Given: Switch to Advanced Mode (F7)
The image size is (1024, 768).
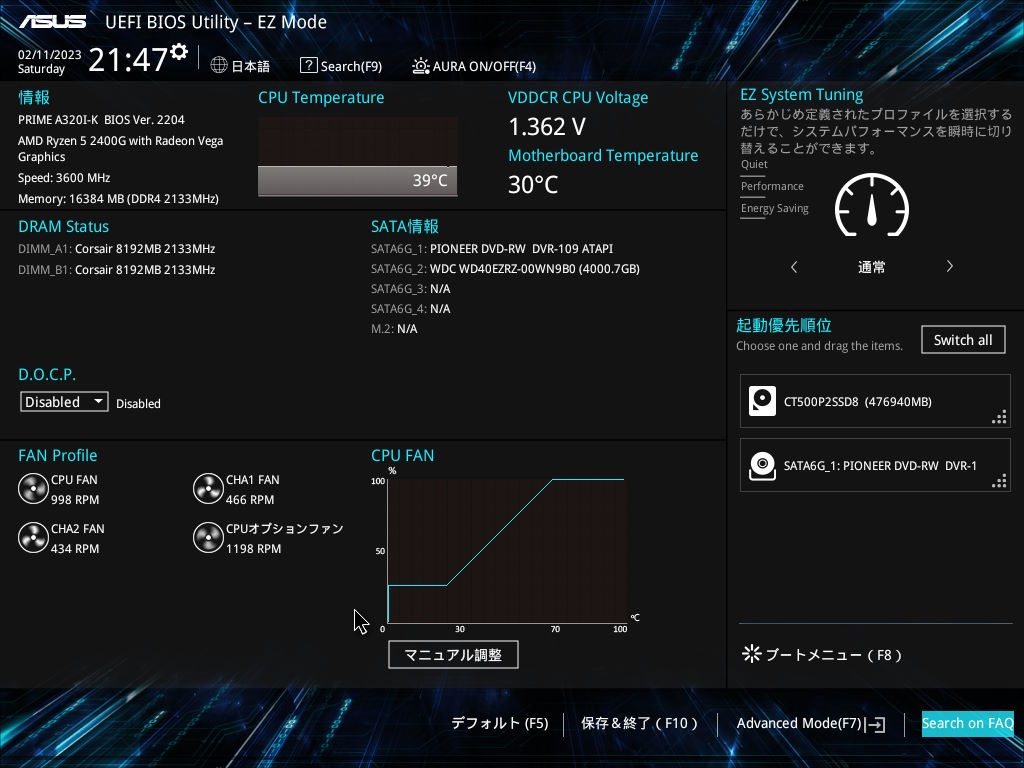Looking at the screenshot, I should tap(811, 724).
